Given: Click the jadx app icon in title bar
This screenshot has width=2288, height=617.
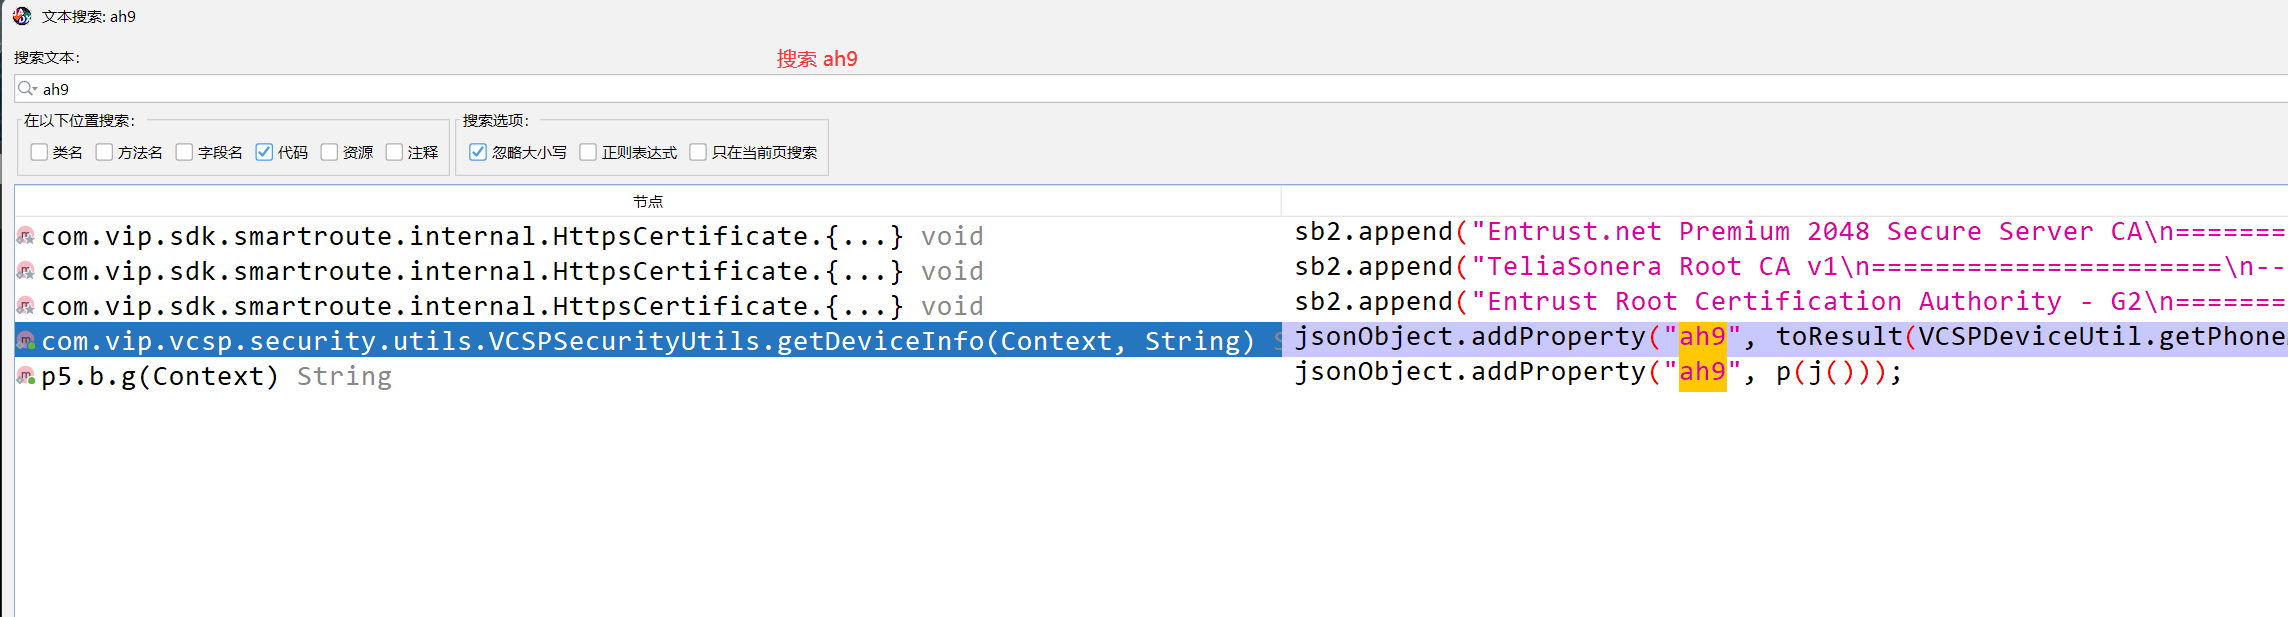Looking at the screenshot, I should [x=22, y=16].
